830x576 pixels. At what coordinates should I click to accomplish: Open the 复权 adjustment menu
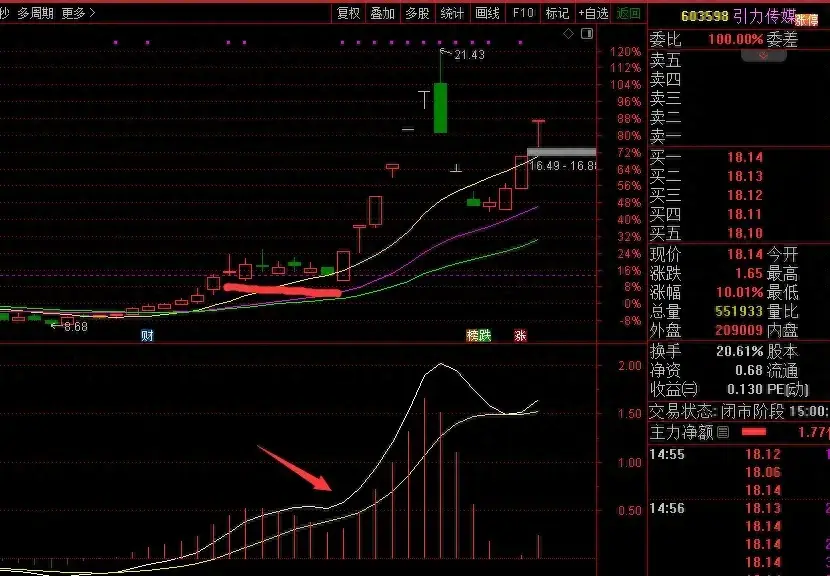click(348, 13)
